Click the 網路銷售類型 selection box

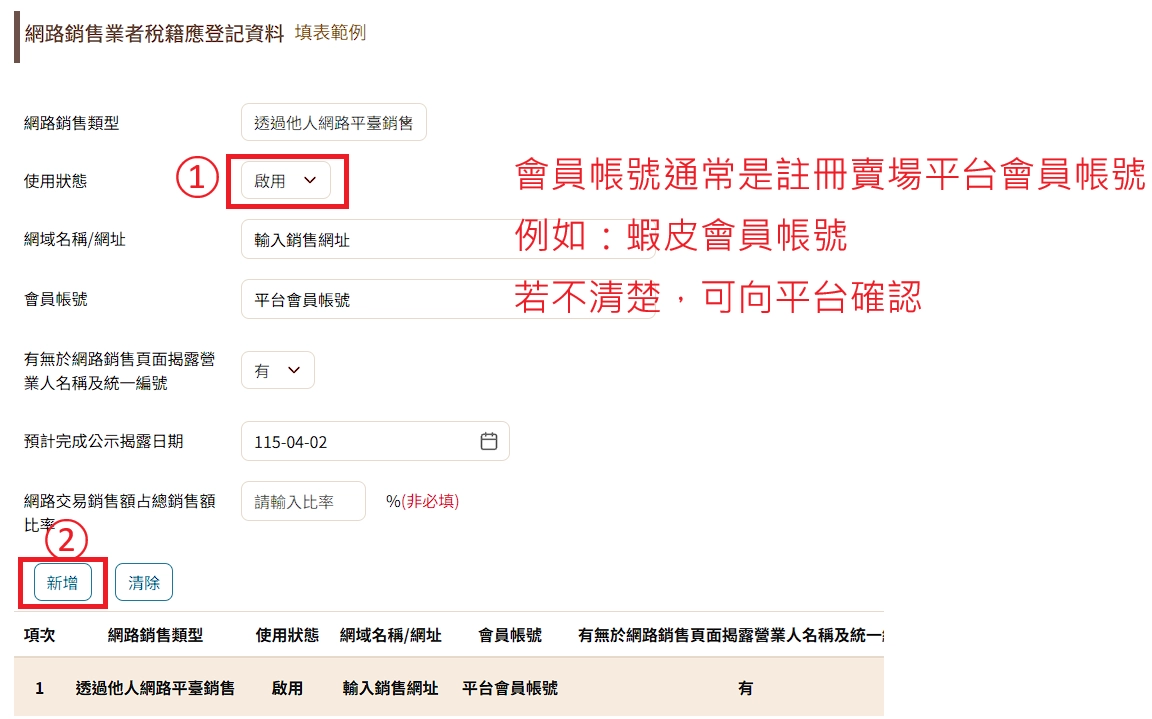333,122
